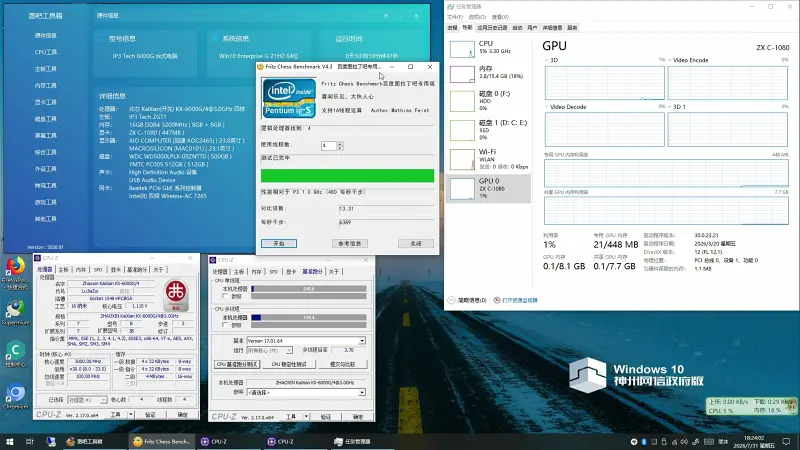Click CPU 稳定性测试 button in CPU-Z
The height and width of the screenshot is (450, 800).
[x=289, y=364]
